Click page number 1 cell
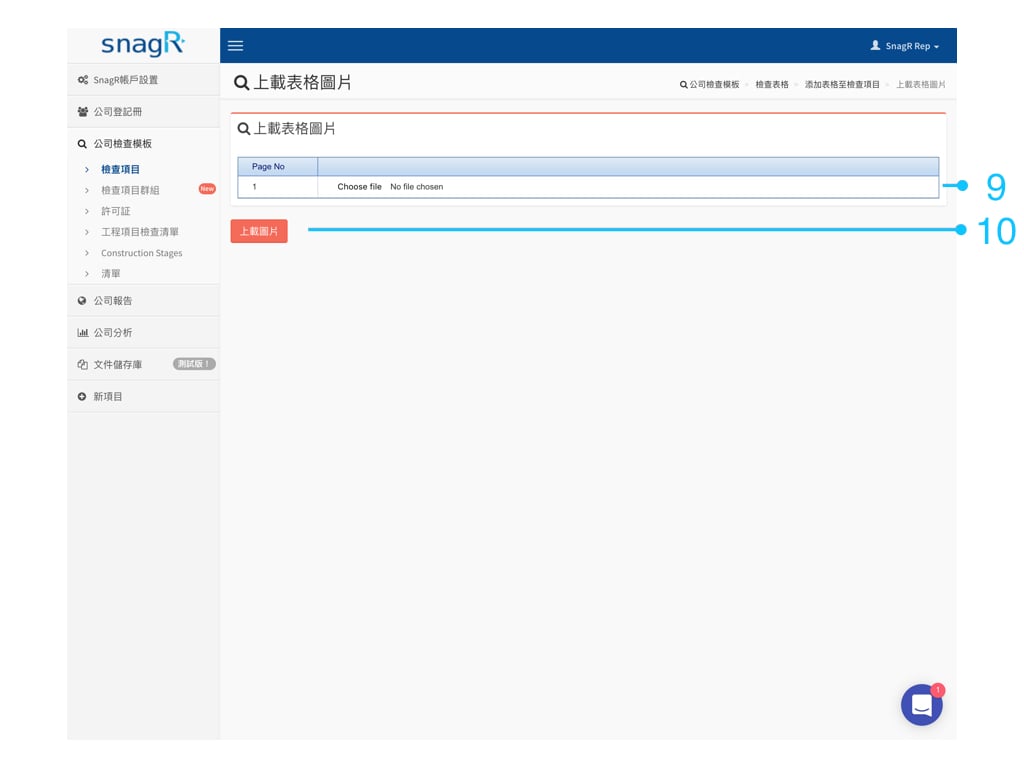Image resolution: width=1024 pixels, height=768 pixels. pyautogui.click(x=278, y=187)
